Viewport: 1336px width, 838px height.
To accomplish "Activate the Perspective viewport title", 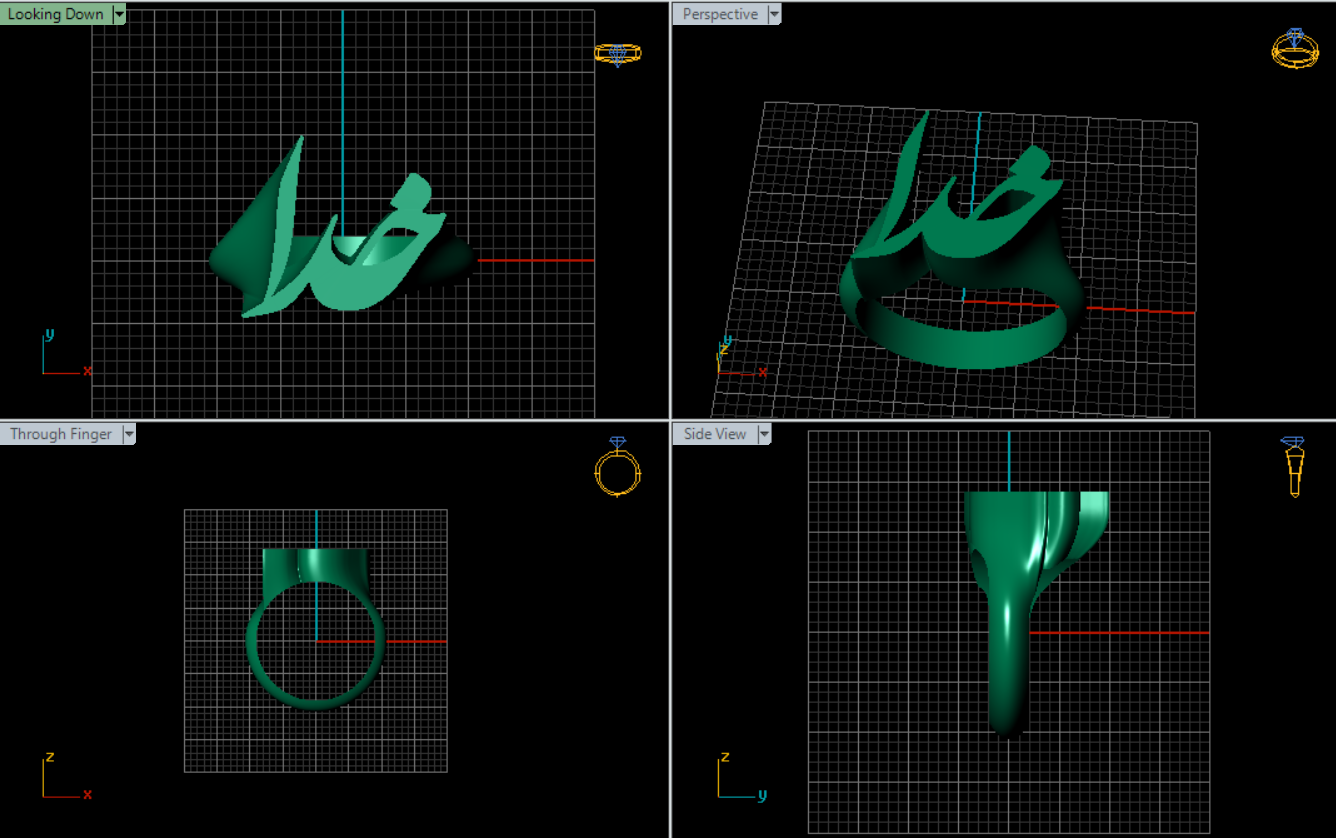I will [x=719, y=14].
